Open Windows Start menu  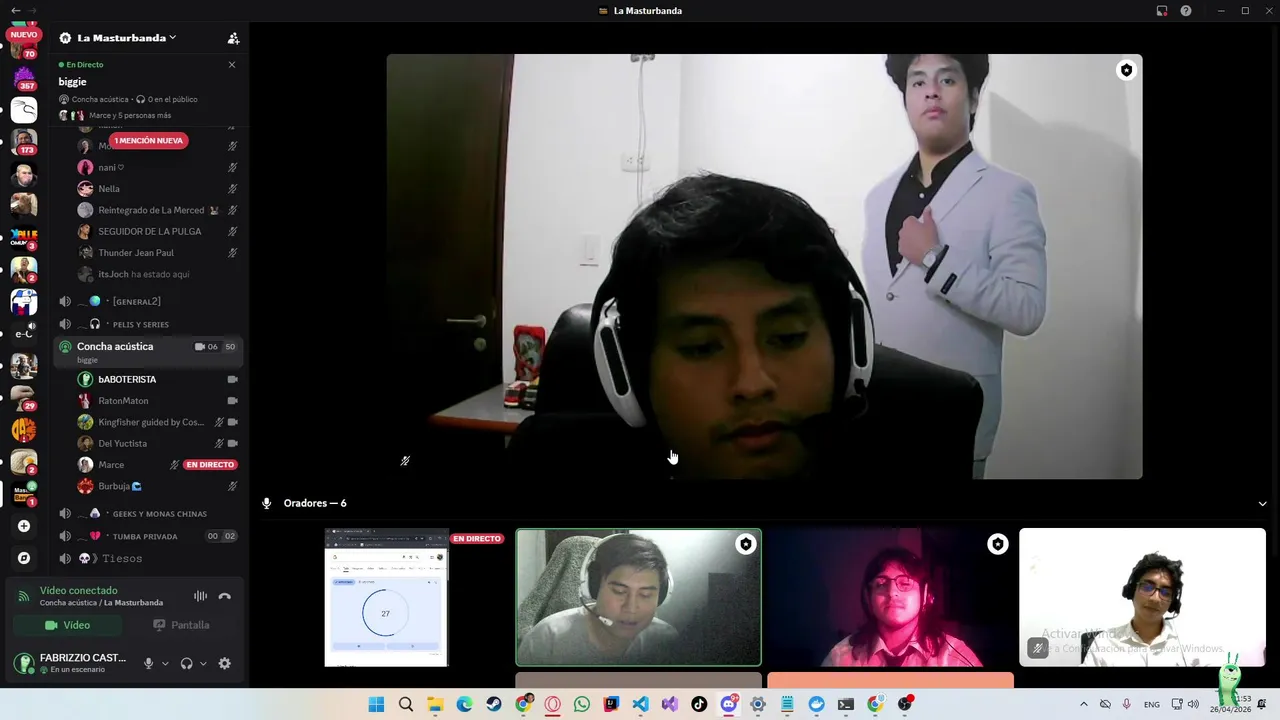[376, 704]
